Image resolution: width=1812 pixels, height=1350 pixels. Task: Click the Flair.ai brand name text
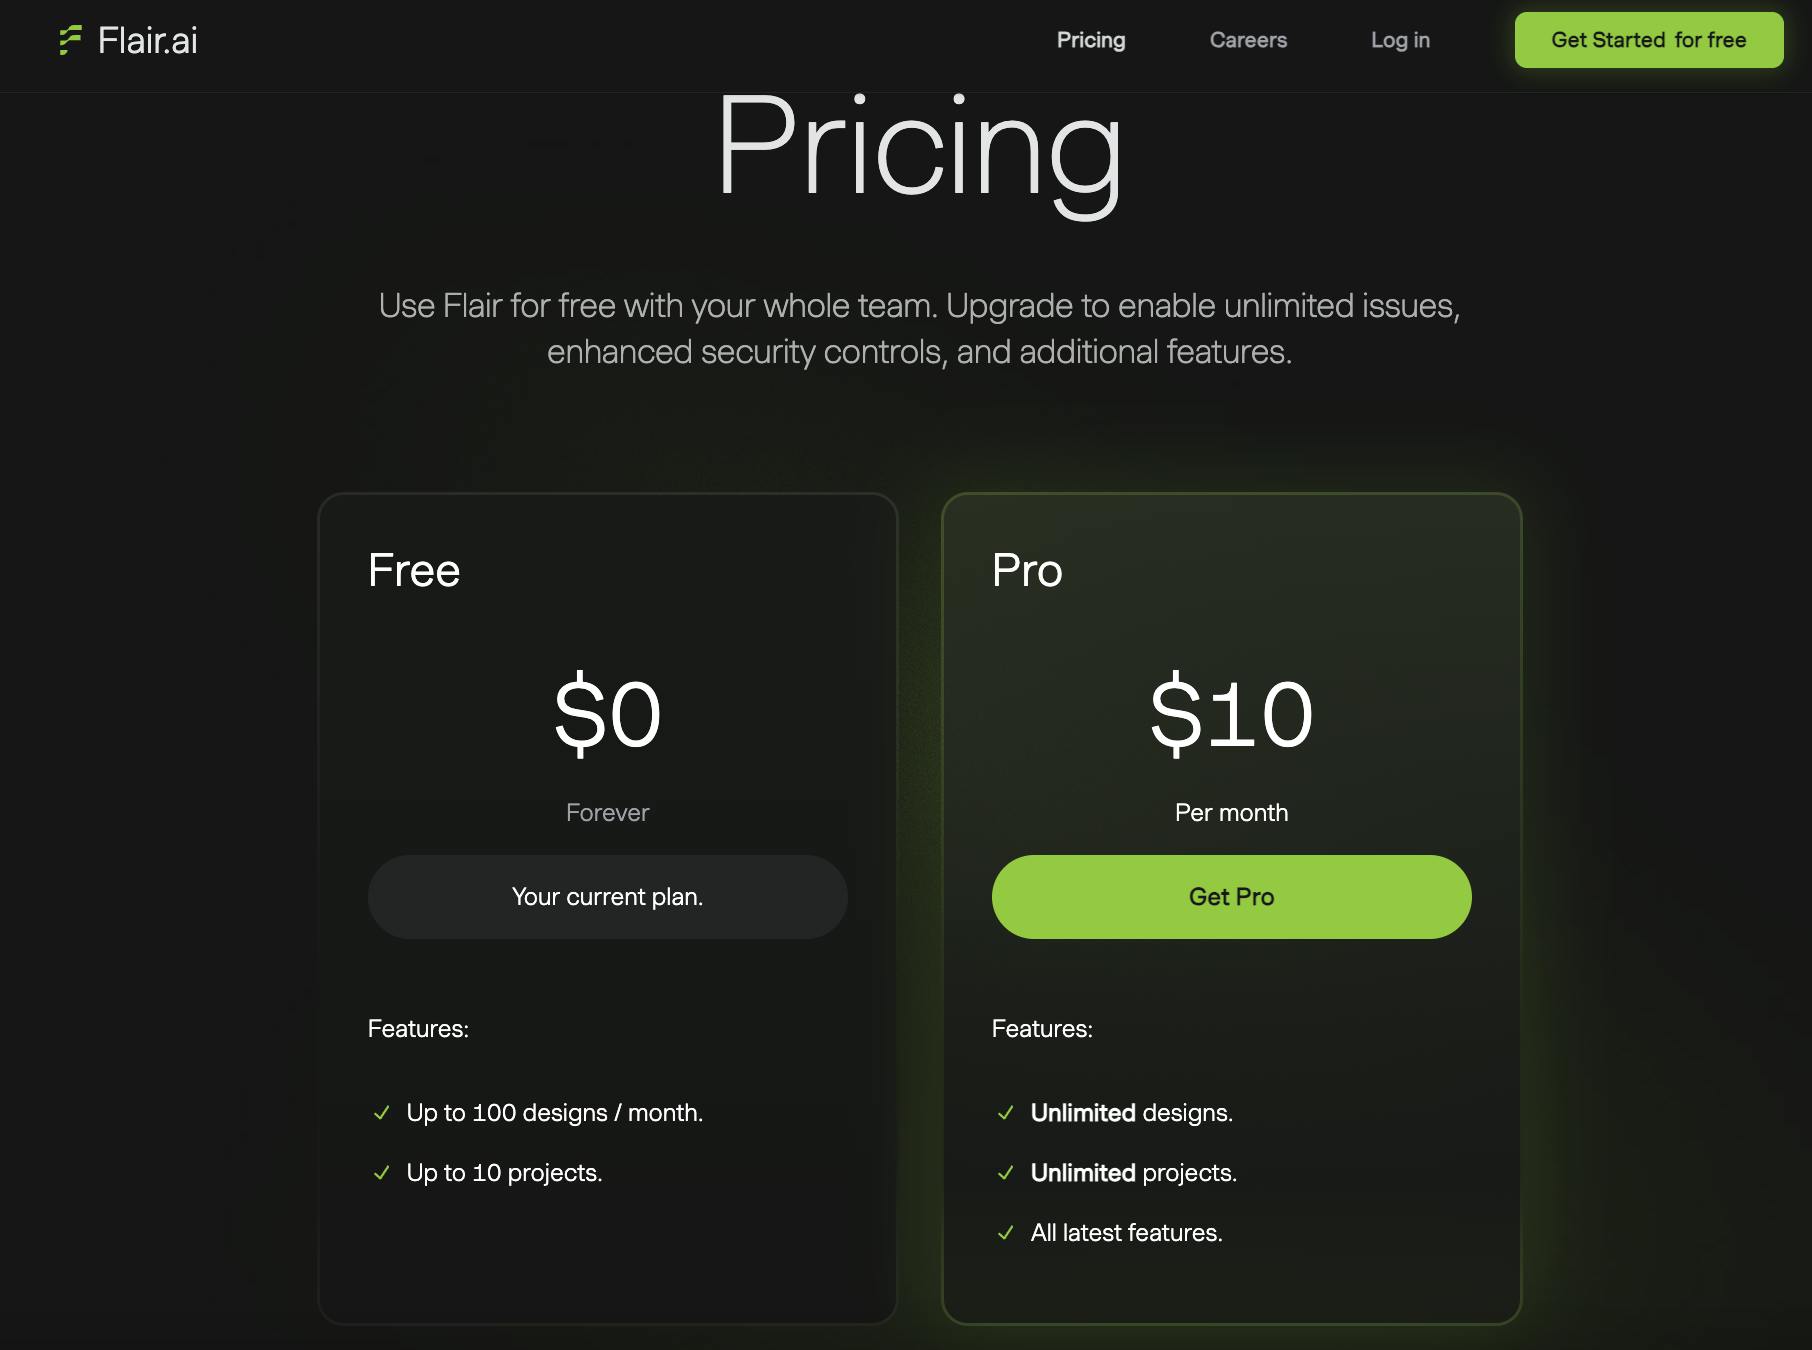pyautogui.click(x=148, y=40)
